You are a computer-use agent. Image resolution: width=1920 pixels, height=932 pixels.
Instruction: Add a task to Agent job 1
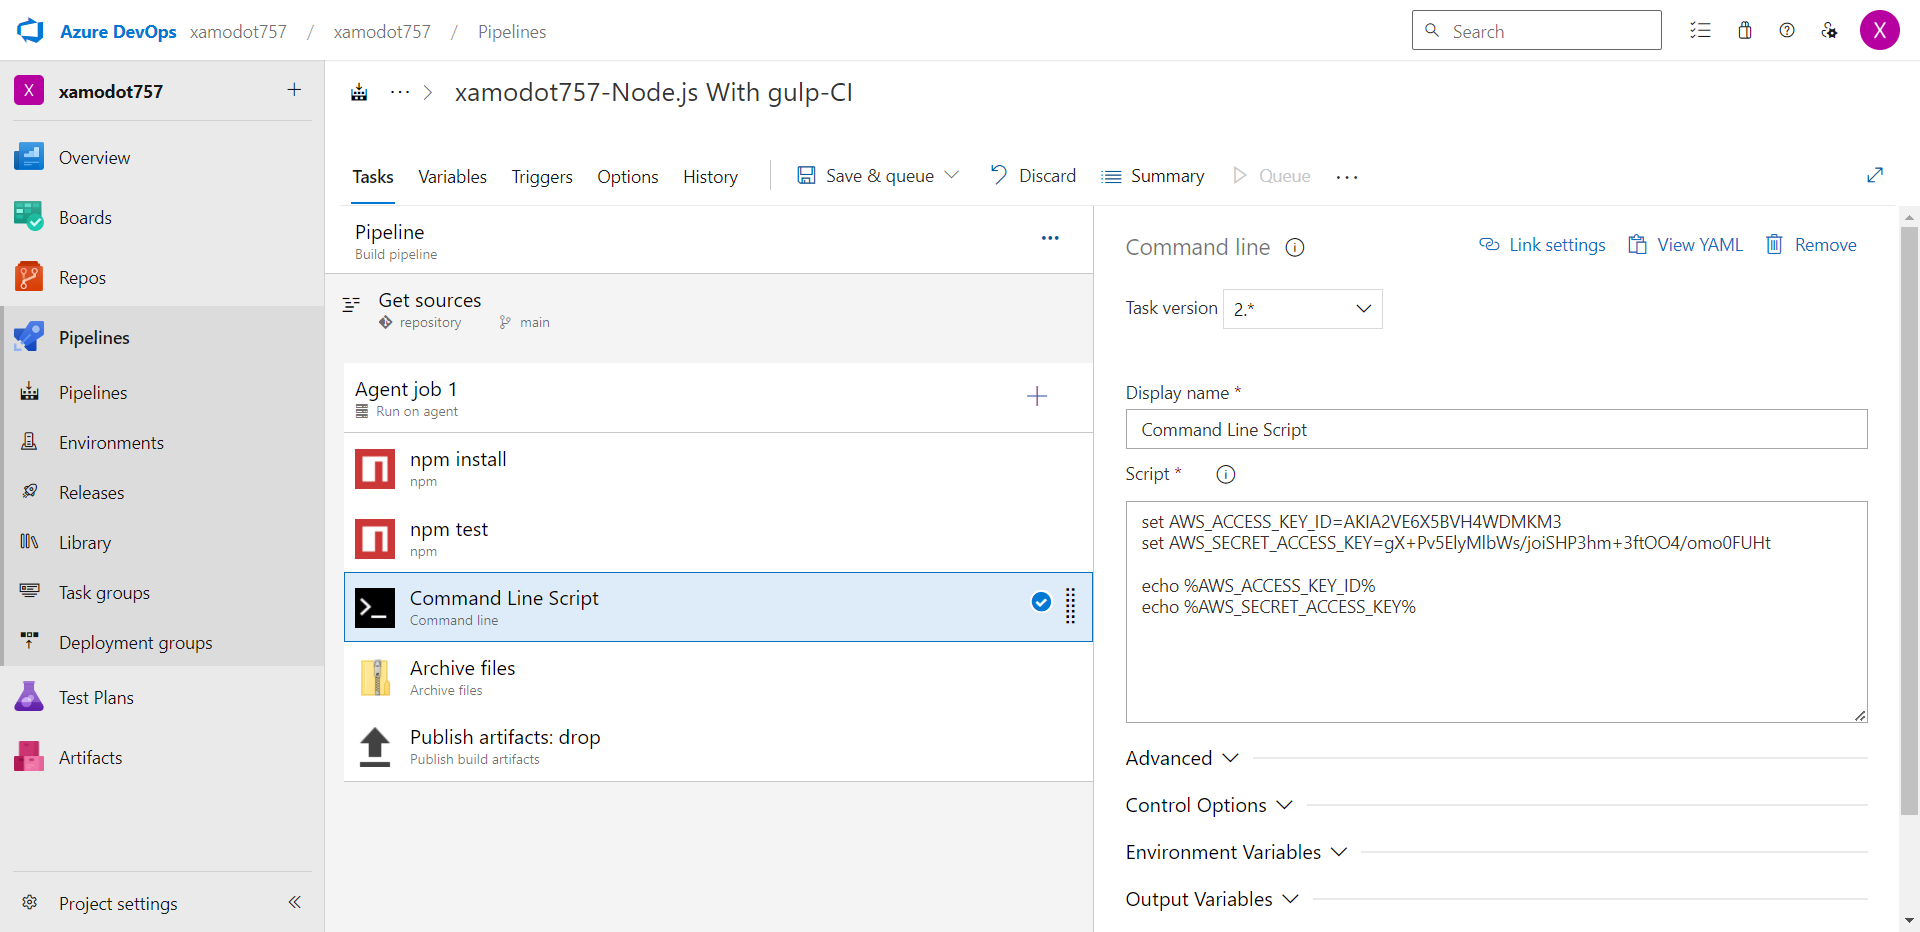(x=1037, y=397)
